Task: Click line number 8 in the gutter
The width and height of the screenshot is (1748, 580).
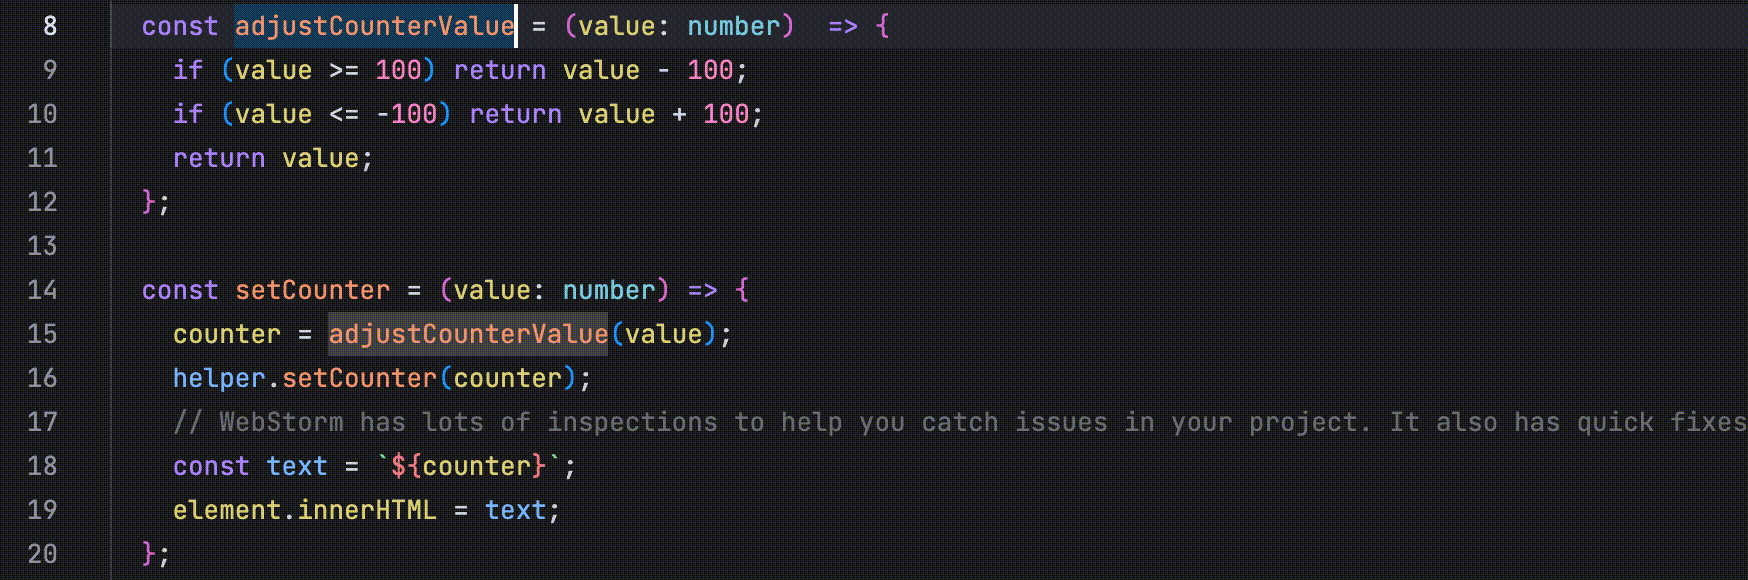Action: (50, 26)
